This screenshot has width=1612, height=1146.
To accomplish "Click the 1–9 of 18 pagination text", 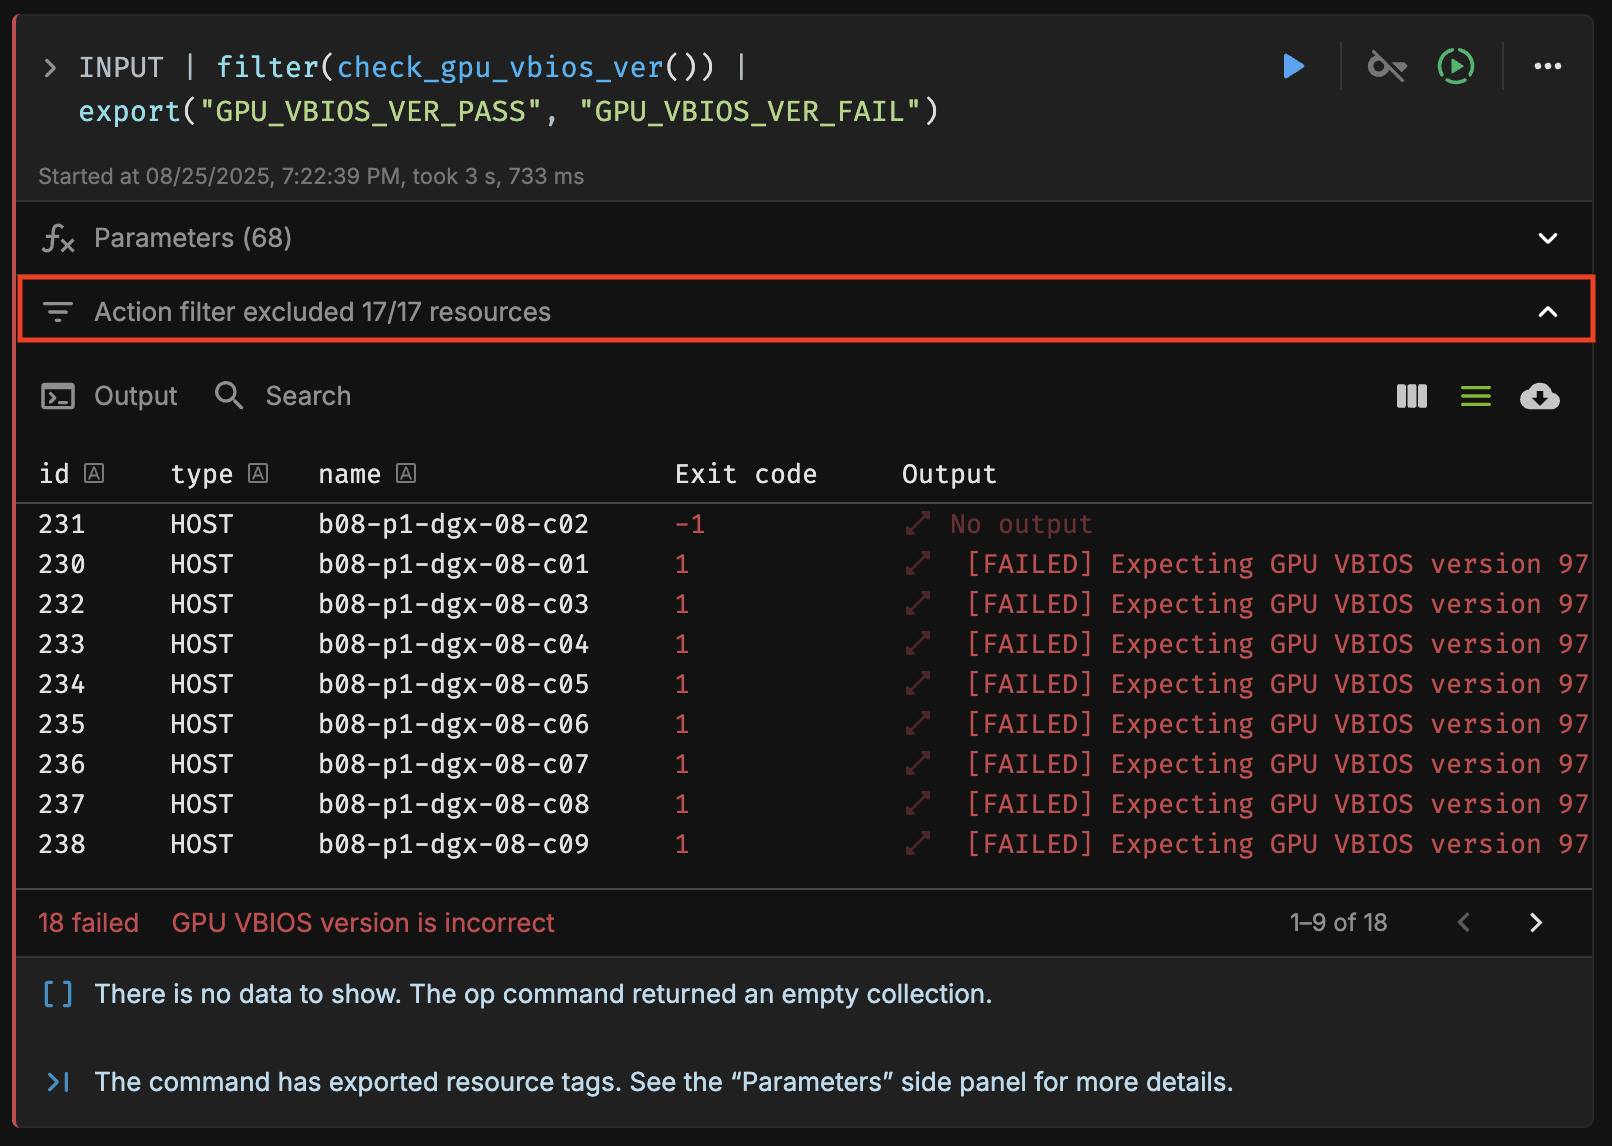I will pos(1338,922).
